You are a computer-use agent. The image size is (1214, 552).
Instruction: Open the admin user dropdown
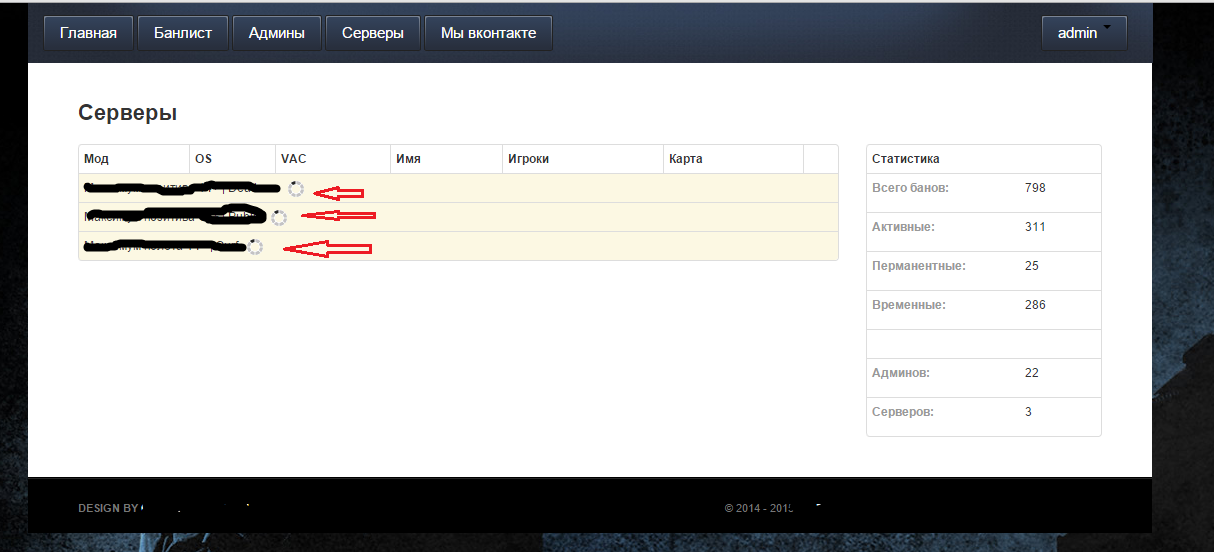click(1084, 33)
